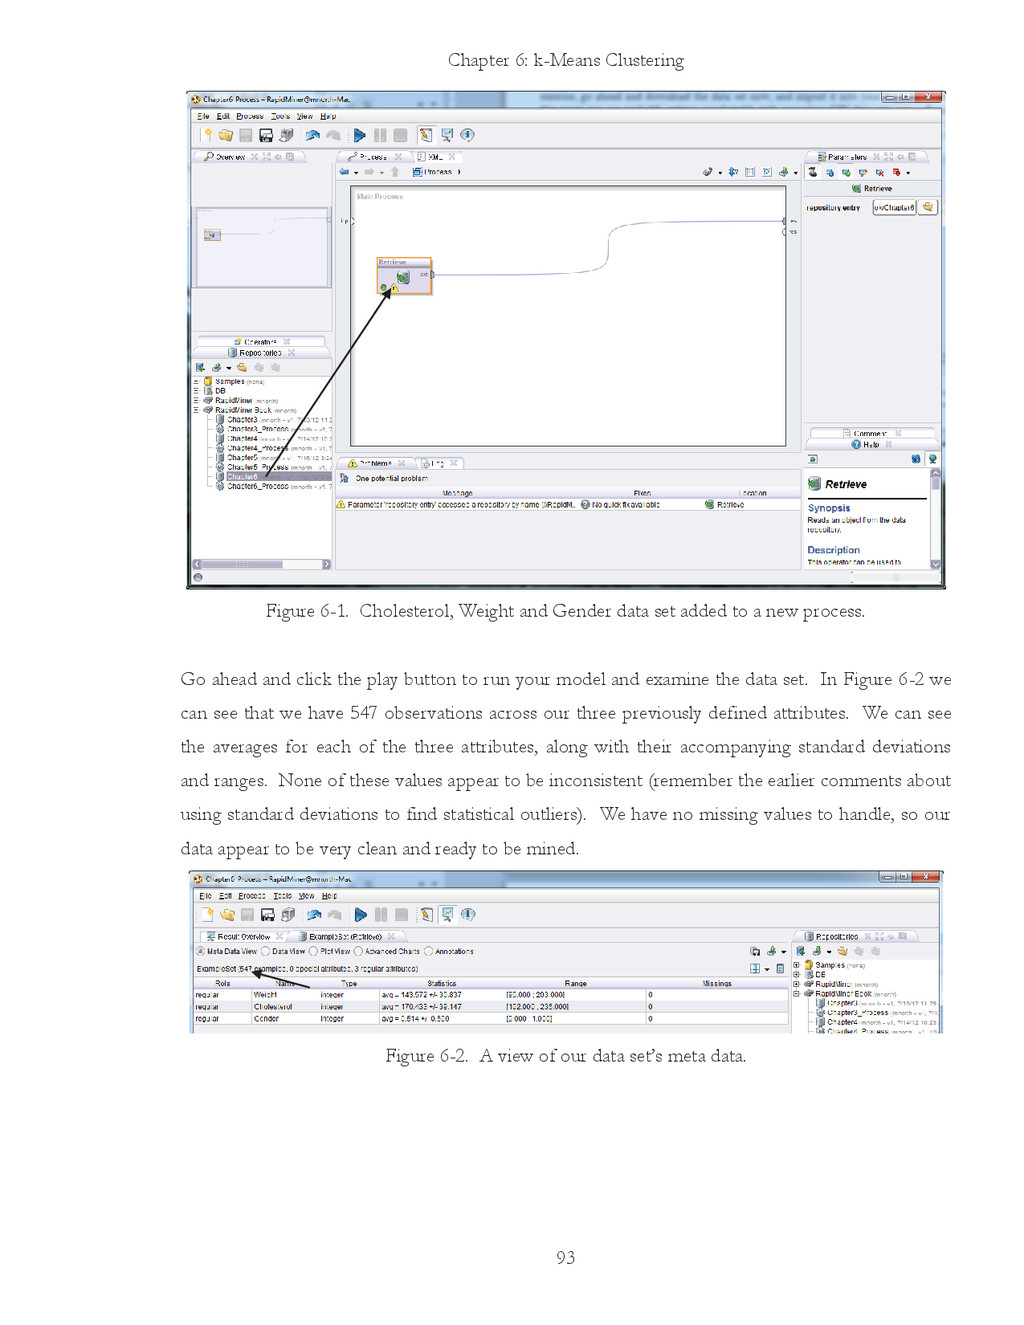Image resolution: width=1024 pixels, height=1325 pixels.
Task: Select the Retrieve operator on canvas
Action: click(x=404, y=276)
